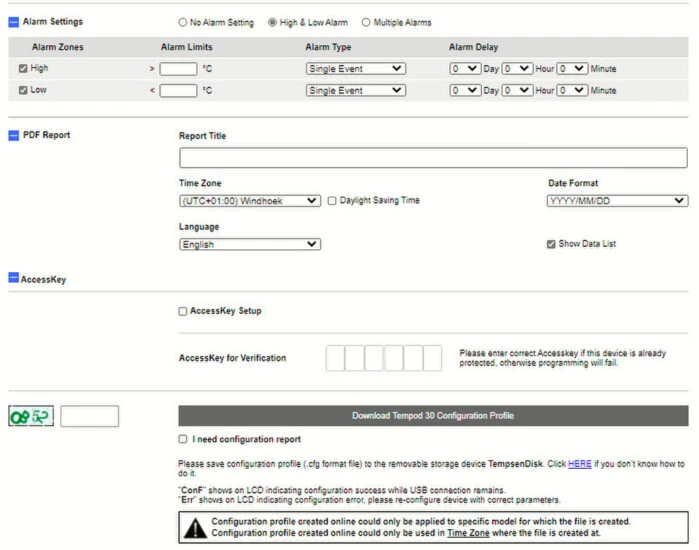This screenshot has height=550, width=699.
Task: Select the Multiple Alarms radio option
Action: (x=366, y=22)
